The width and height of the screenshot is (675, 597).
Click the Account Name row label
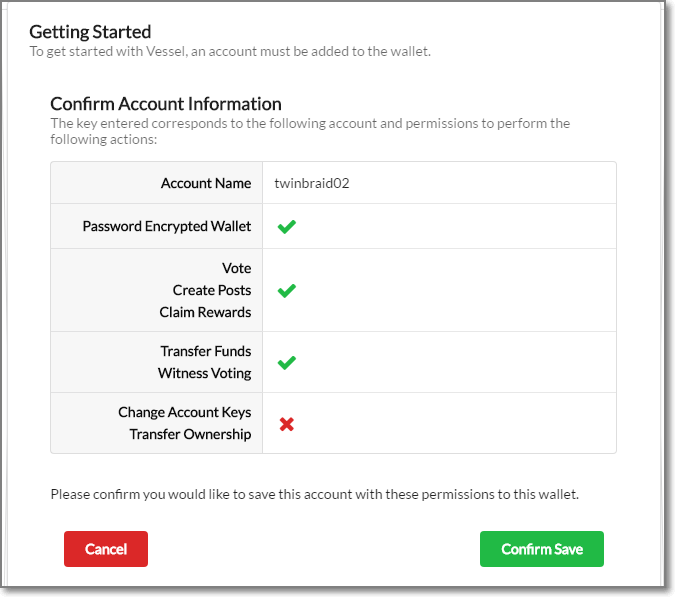[x=206, y=184]
